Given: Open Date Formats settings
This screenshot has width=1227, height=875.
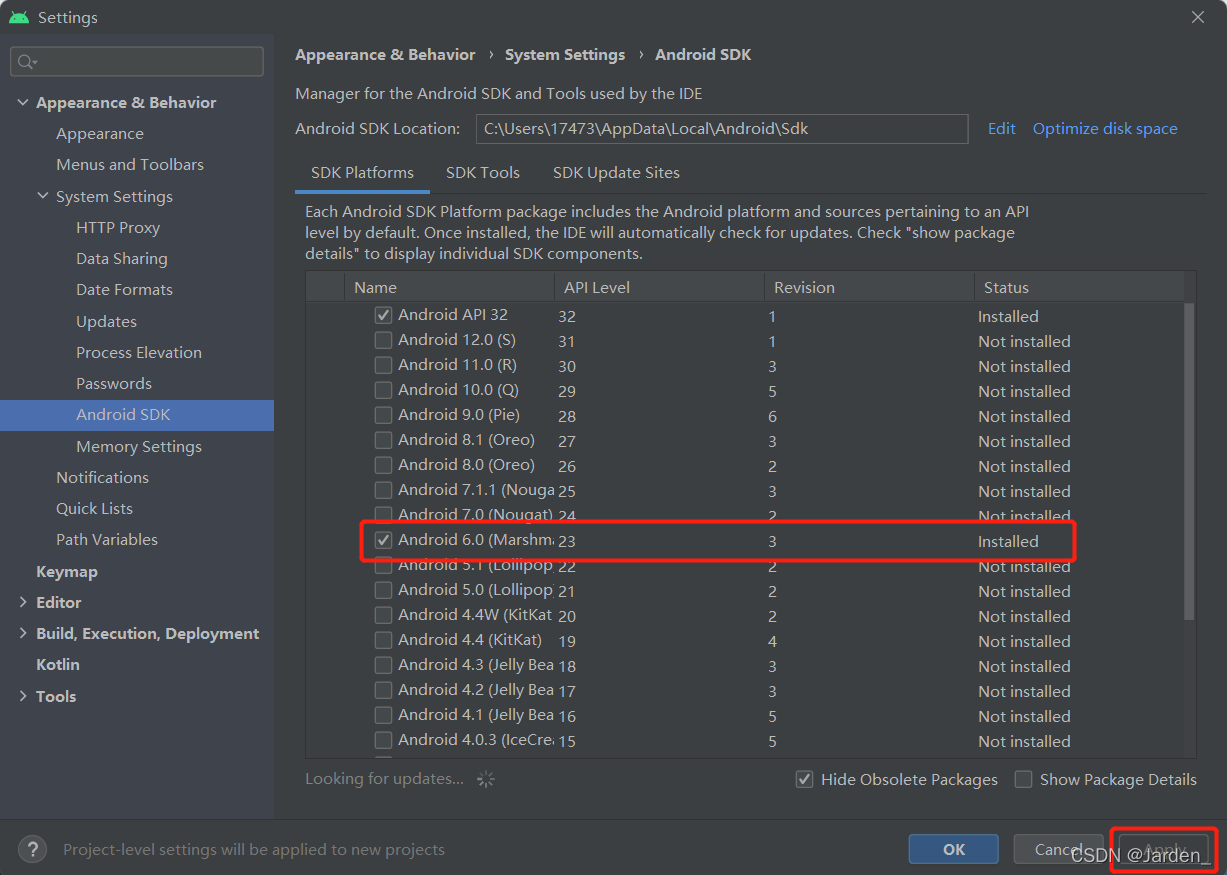Looking at the screenshot, I should (x=124, y=289).
